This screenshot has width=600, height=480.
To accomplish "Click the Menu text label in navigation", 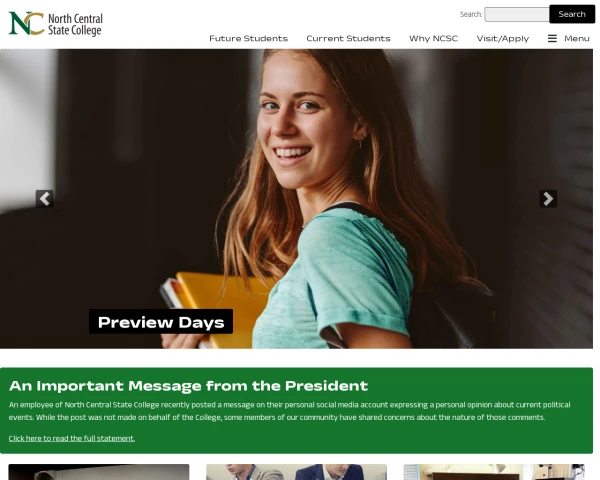I will coord(577,38).
